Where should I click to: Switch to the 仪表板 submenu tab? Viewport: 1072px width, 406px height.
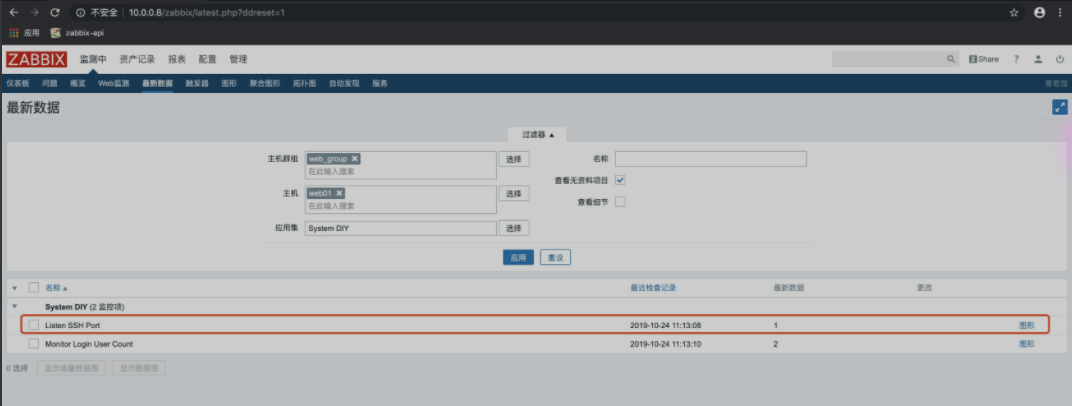click(x=18, y=83)
